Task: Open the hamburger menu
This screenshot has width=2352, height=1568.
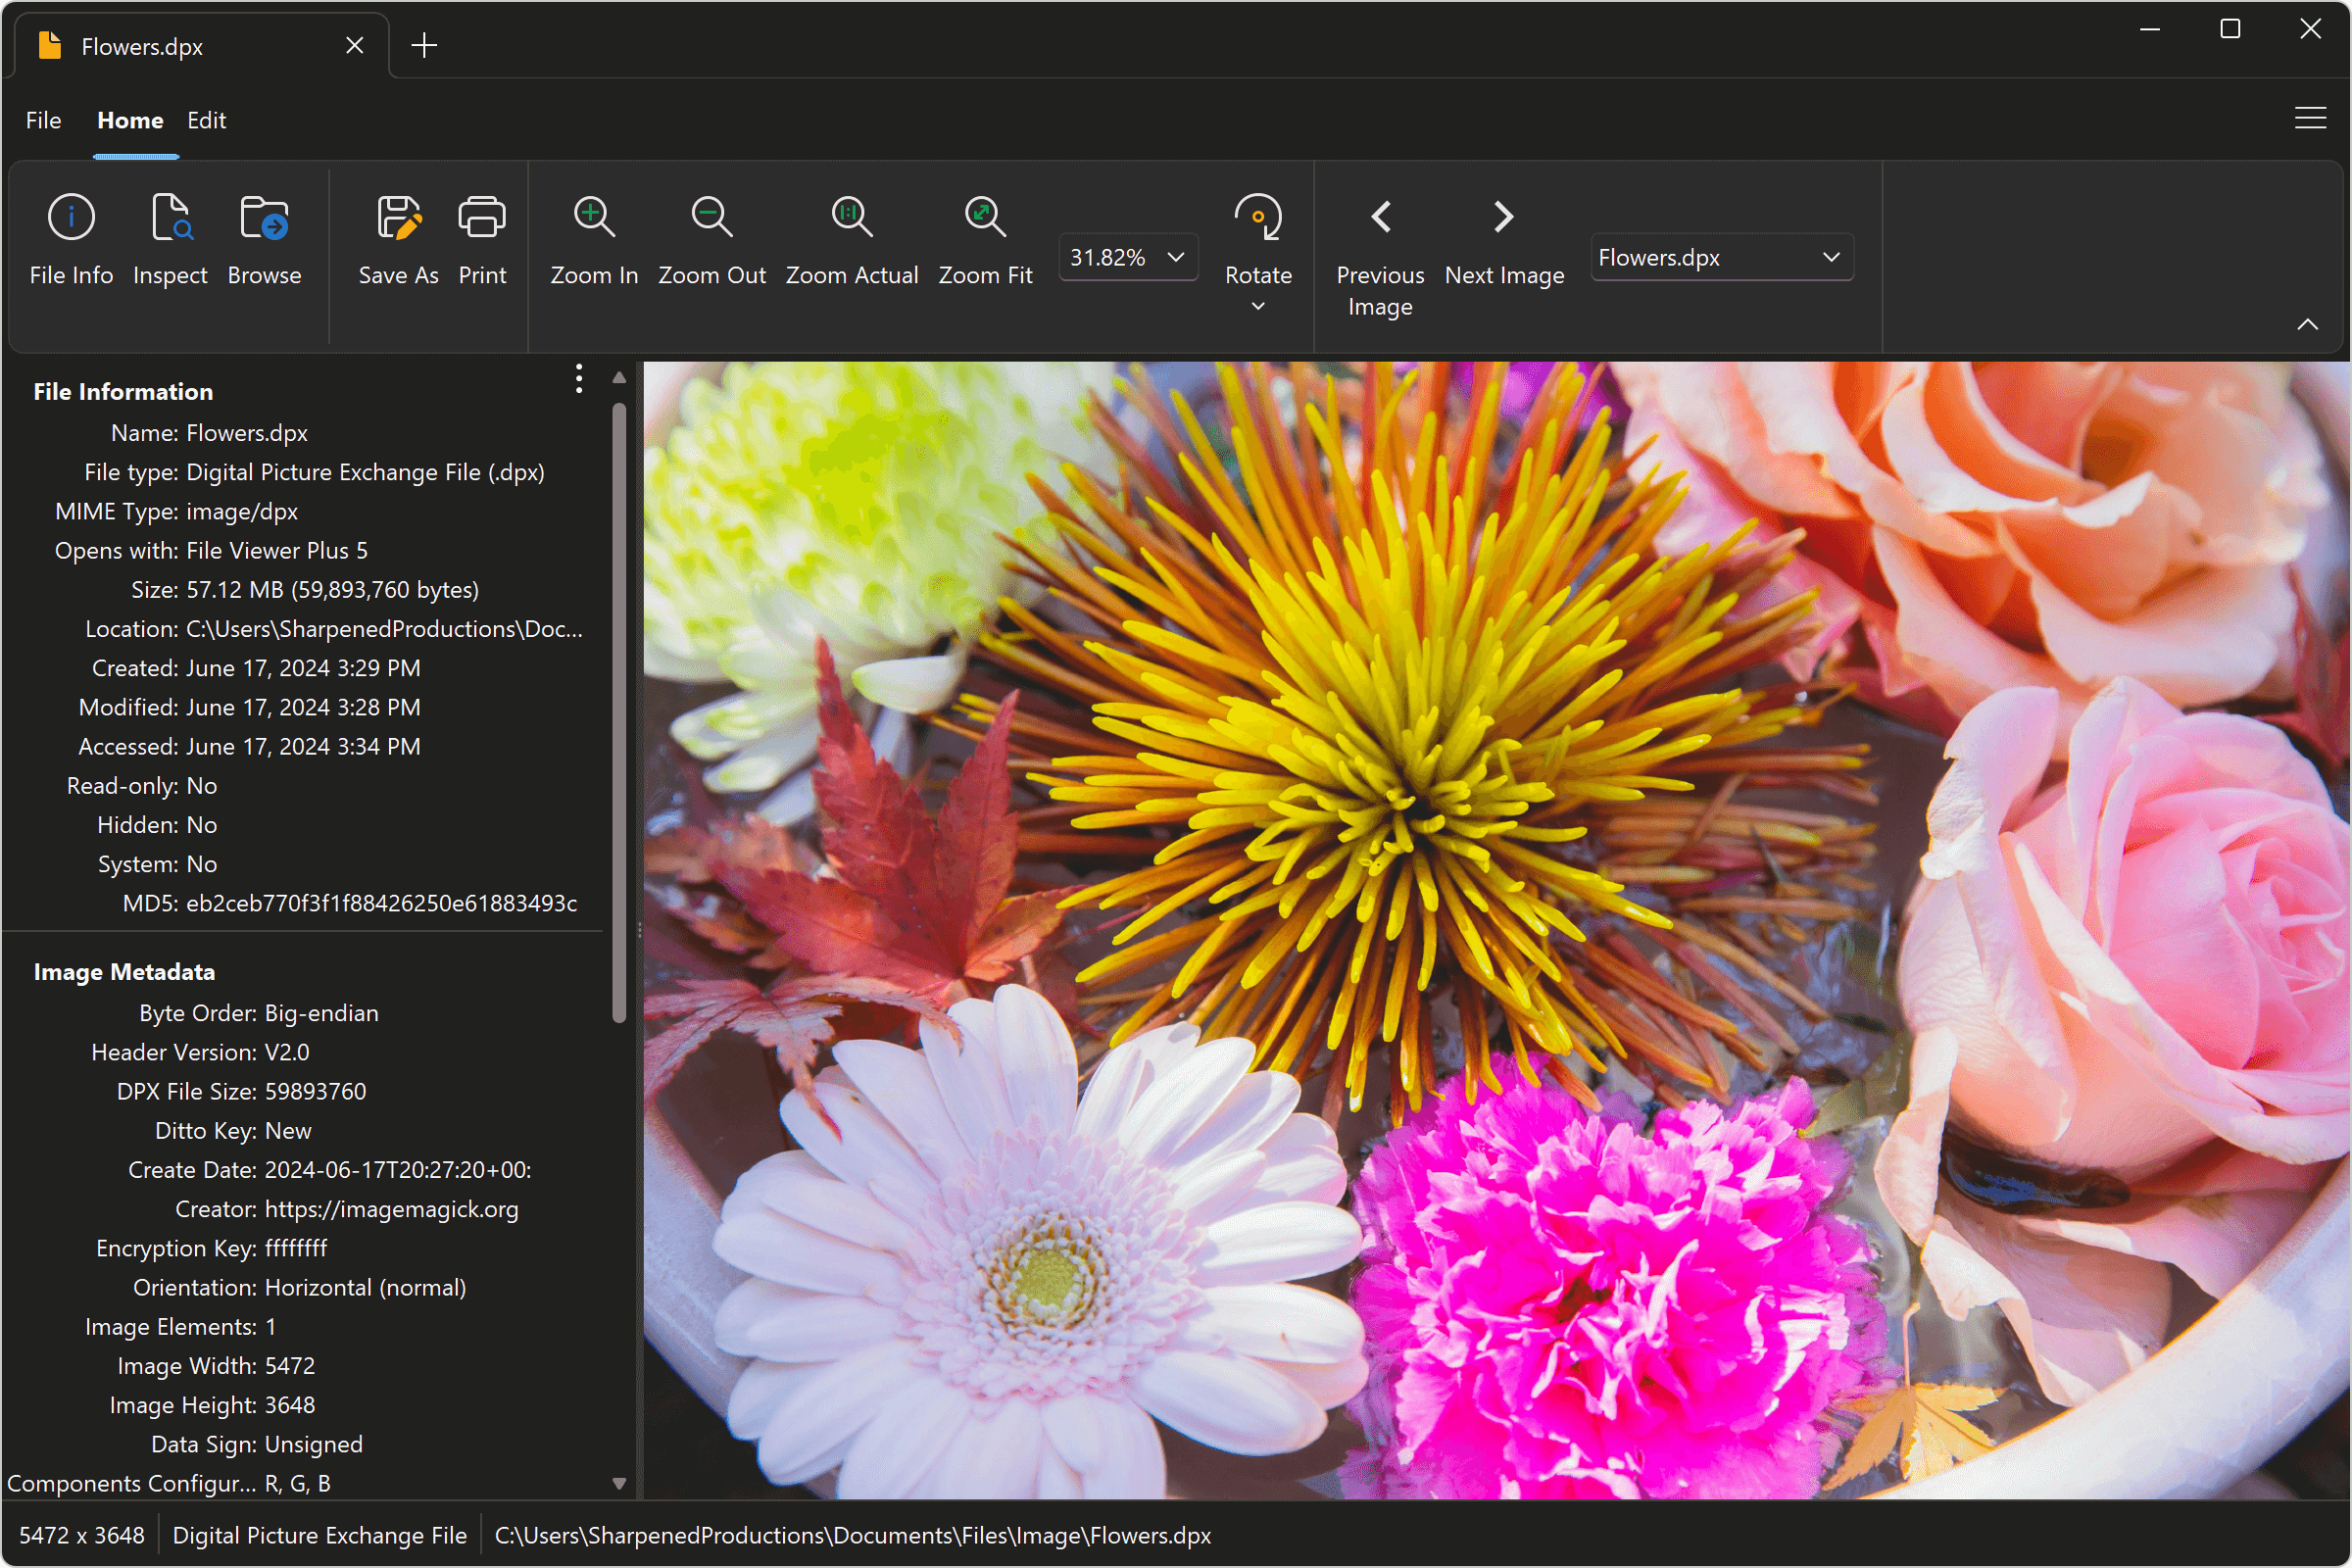Action: [x=2309, y=117]
